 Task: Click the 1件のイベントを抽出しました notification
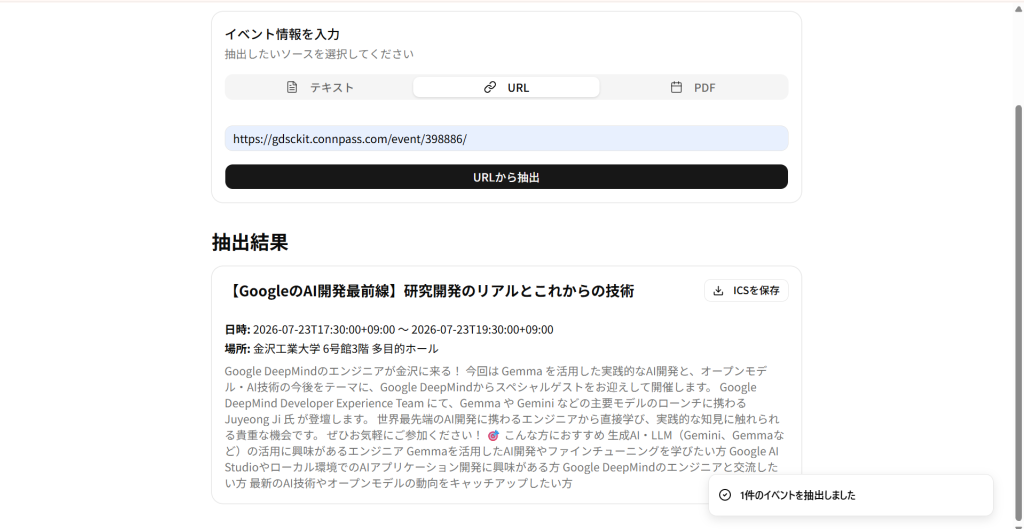click(x=850, y=495)
